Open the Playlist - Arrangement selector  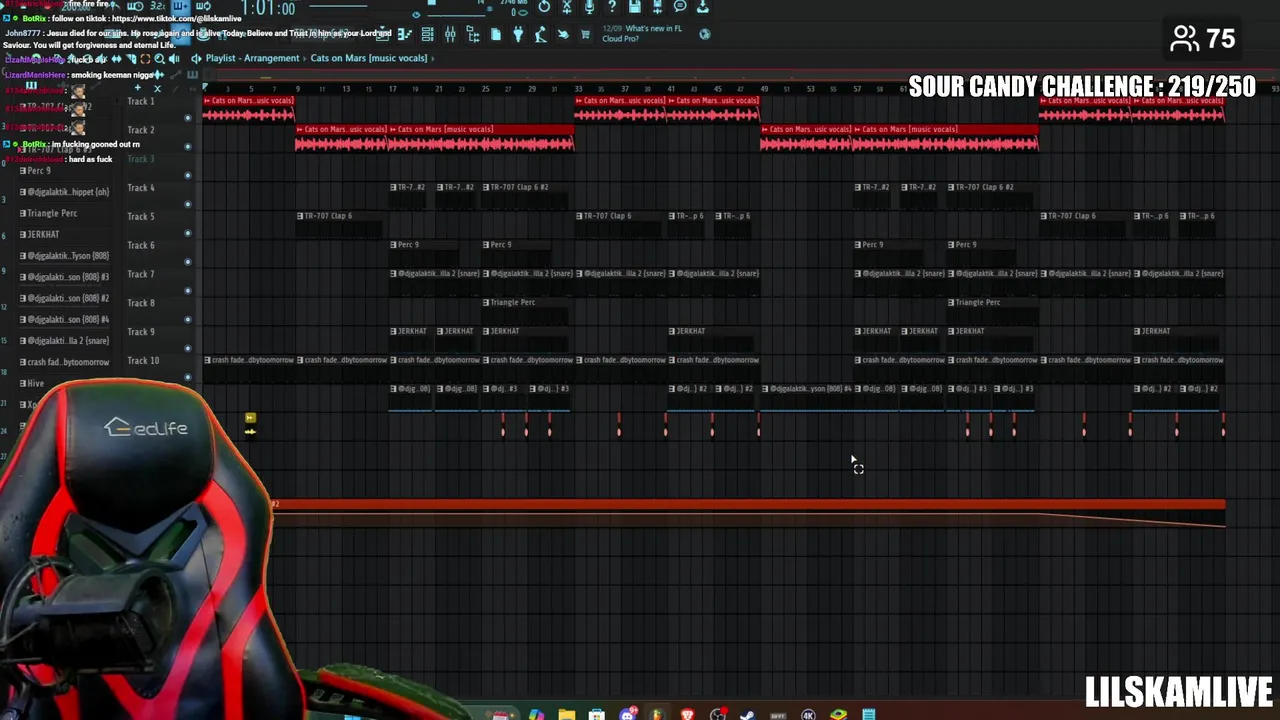[252, 58]
